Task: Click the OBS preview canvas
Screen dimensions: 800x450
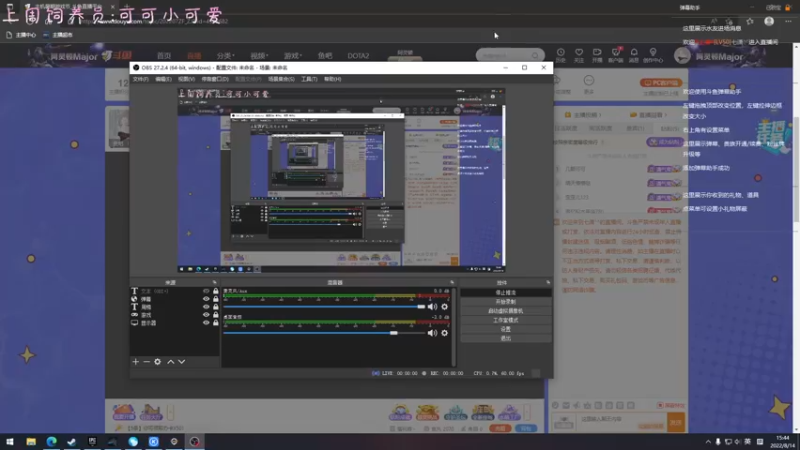Action: click(341, 180)
